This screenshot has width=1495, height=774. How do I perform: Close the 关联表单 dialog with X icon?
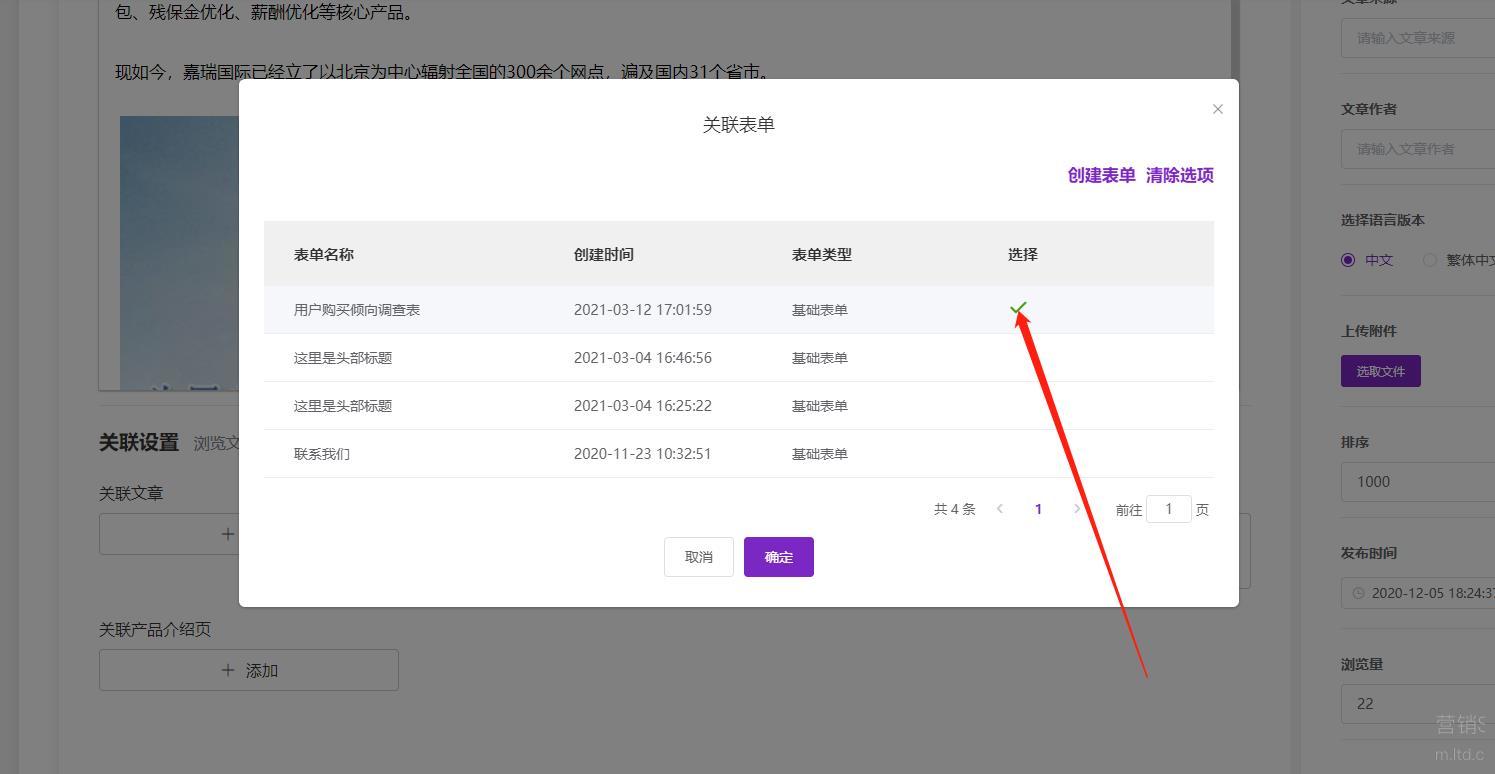pyautogui.click(x=1217, y=109)
